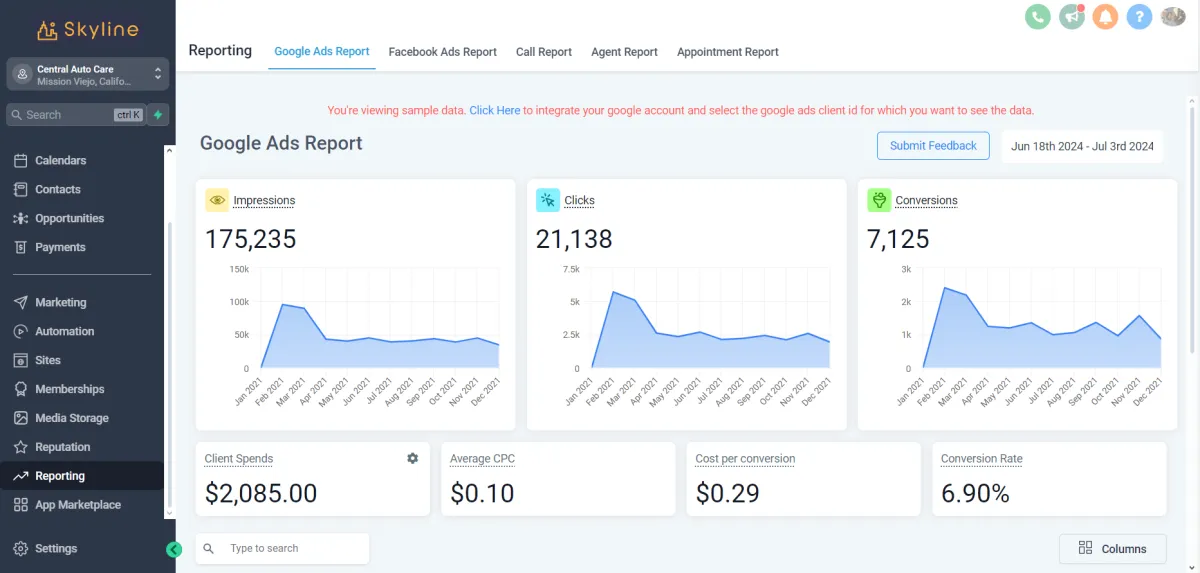Image resolution: width=1200 pixels, height=573 pixels.
Task: Switch to Call Report tab
Action: [x=544, y=52]
